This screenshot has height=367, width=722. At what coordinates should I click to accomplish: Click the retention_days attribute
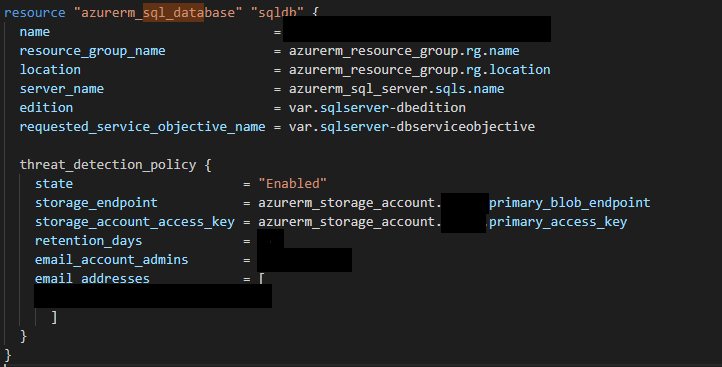[88, 240]
